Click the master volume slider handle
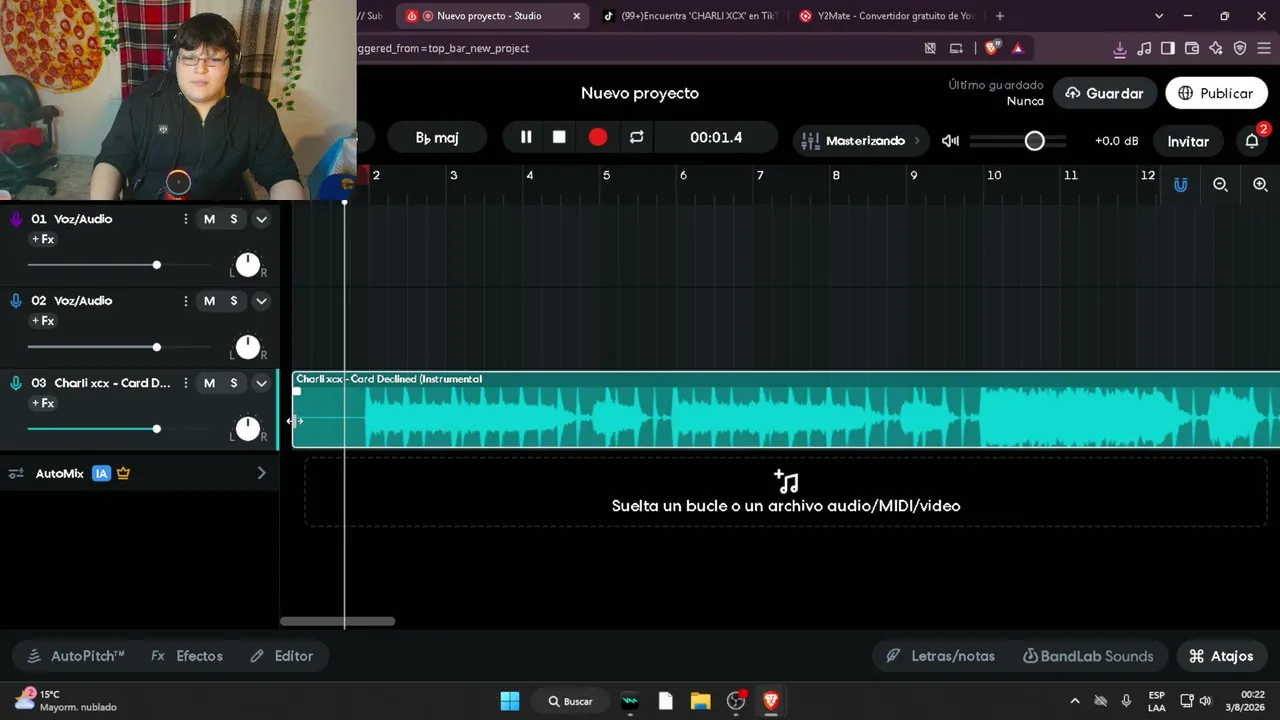 [x=1035, y=141]
